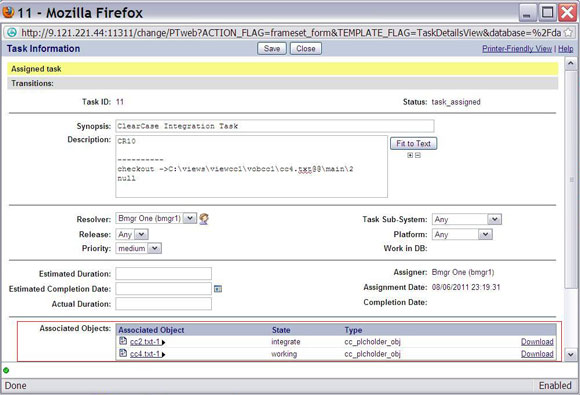Screen dimensions: 580x395
Task: Click cc_plcholder_obj type in cc2.txt-1 row
Action: coord(372,342)
